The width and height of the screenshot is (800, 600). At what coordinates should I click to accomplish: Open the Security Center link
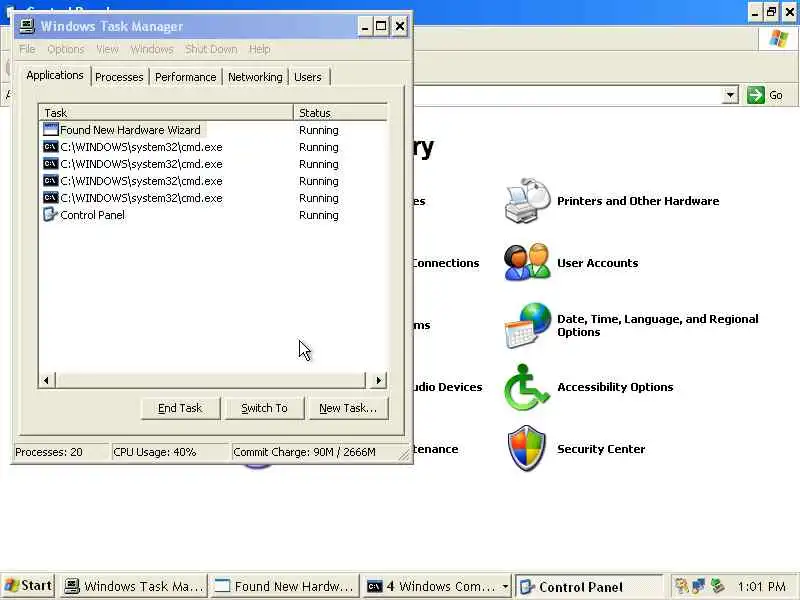[x=601, y=449]
